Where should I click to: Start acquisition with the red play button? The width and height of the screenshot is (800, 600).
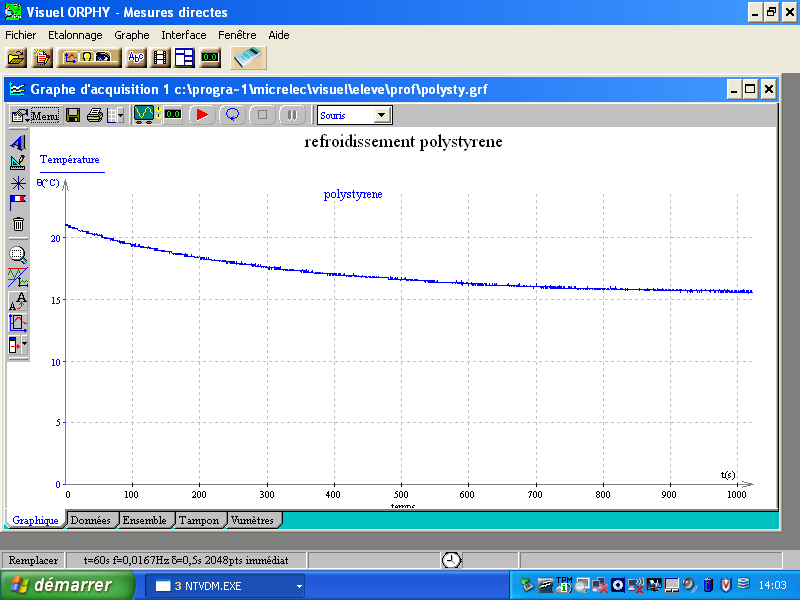click(x=202, y=115)
